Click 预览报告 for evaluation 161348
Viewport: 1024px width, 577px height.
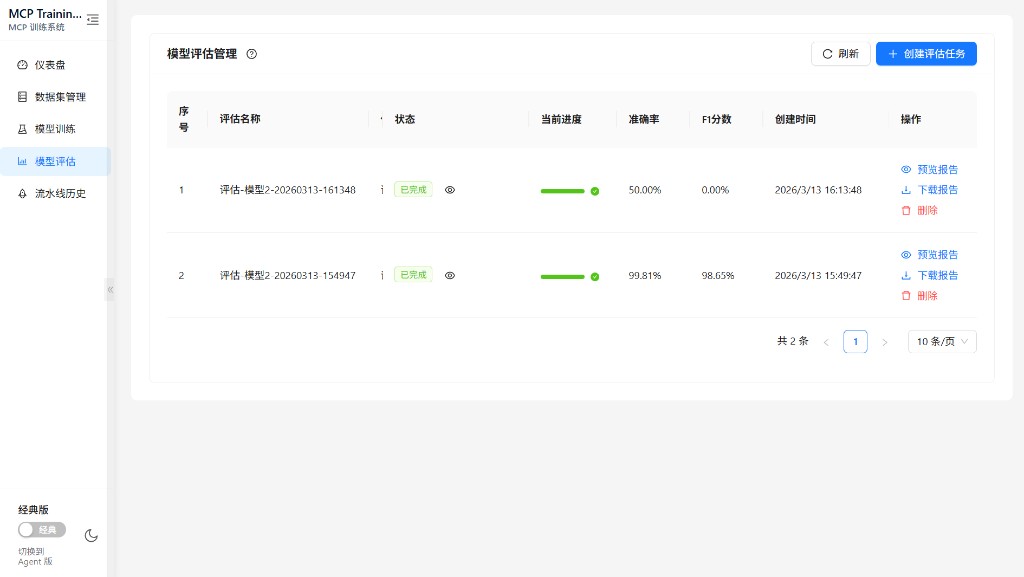(x=929, y=170)
